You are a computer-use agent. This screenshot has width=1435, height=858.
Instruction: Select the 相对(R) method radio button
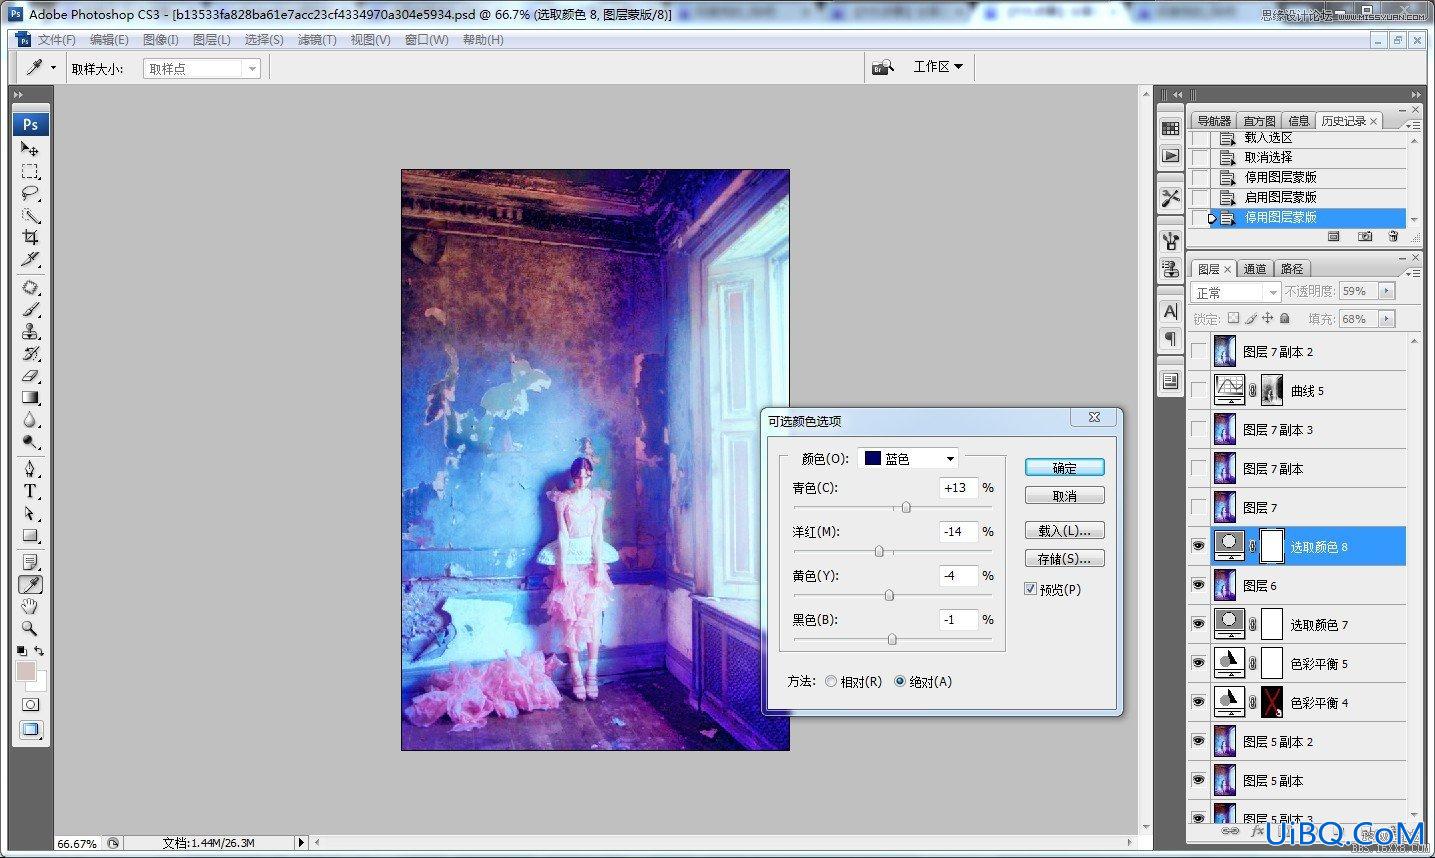tap(831, 681)
